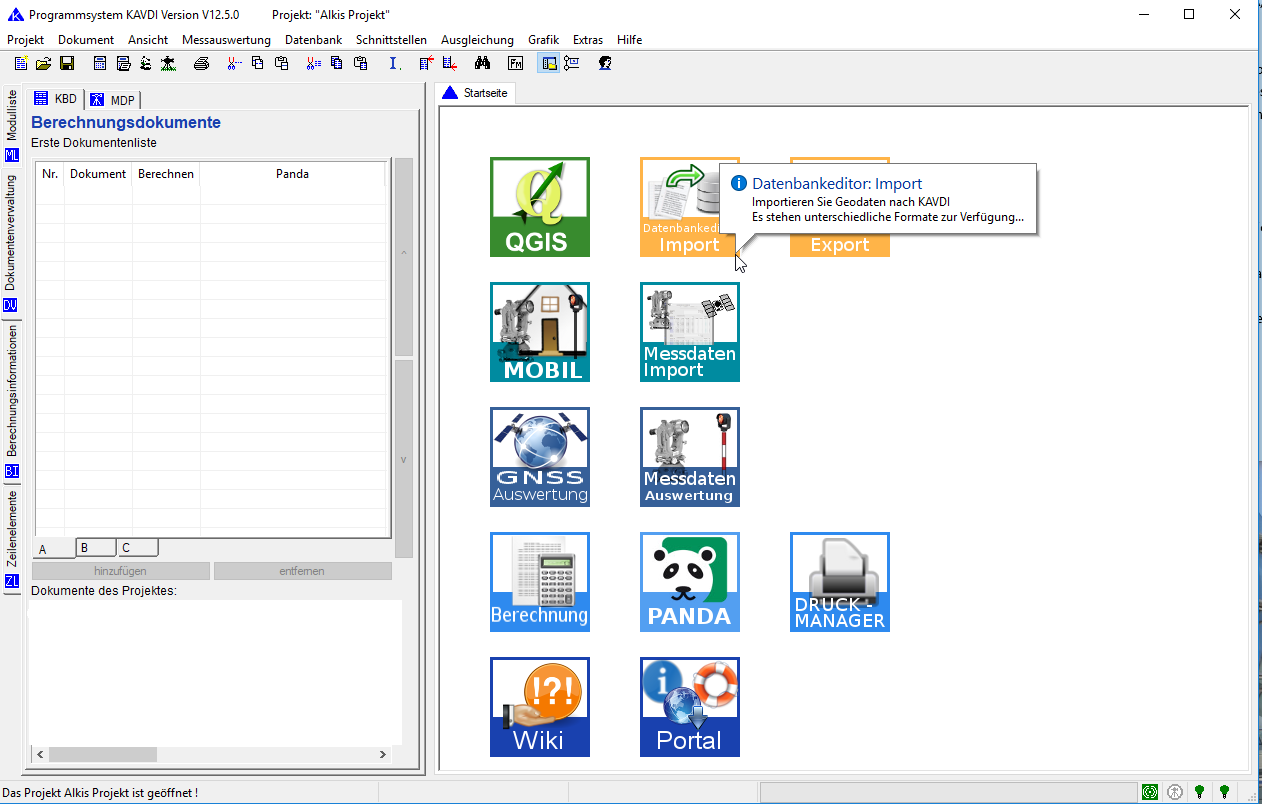Start GNSS Auswertung module
The width and height of the screenshot is (1262, 804).
tap(539, 457)
